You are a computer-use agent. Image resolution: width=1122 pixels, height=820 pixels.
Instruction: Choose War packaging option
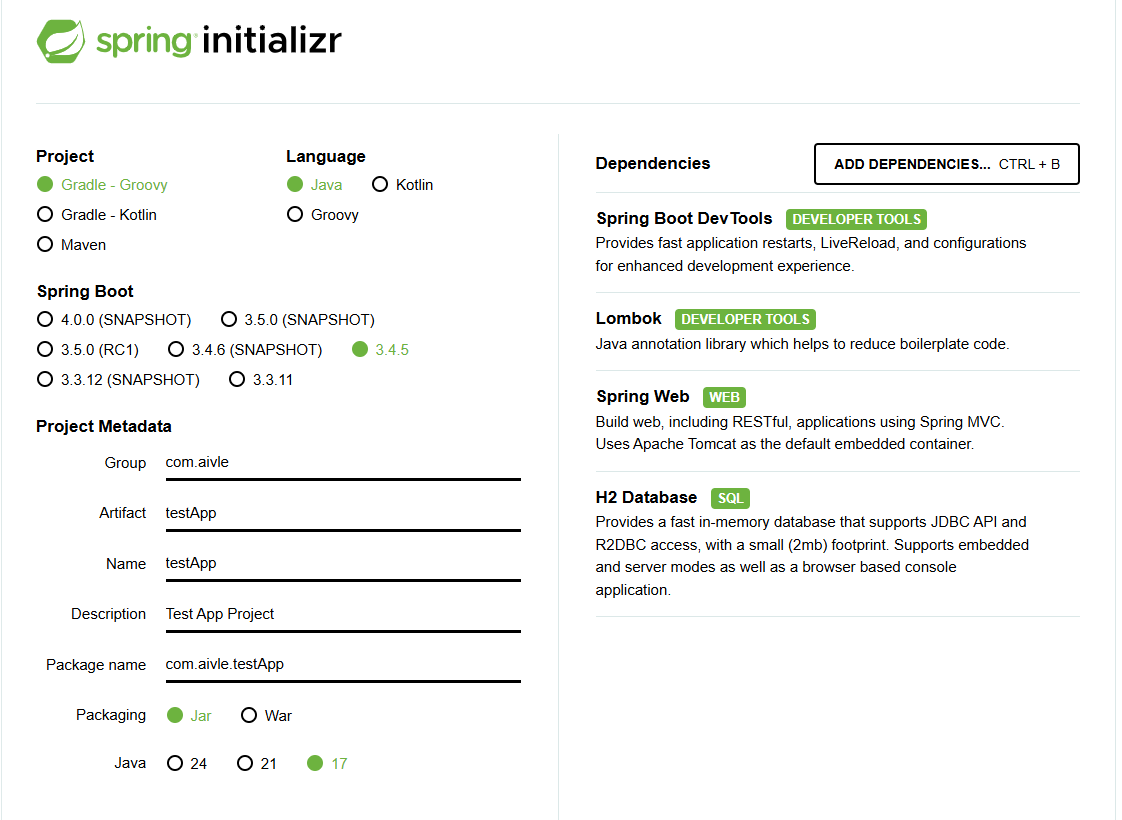267,716
